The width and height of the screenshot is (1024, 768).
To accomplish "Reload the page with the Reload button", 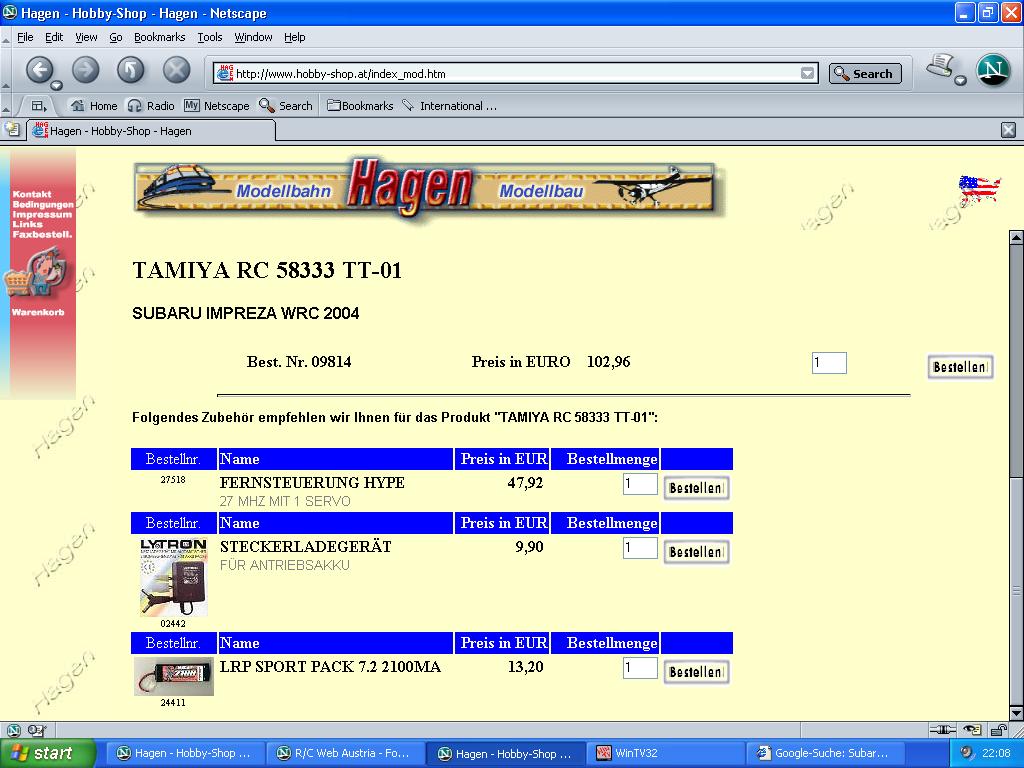I will 131,69.
